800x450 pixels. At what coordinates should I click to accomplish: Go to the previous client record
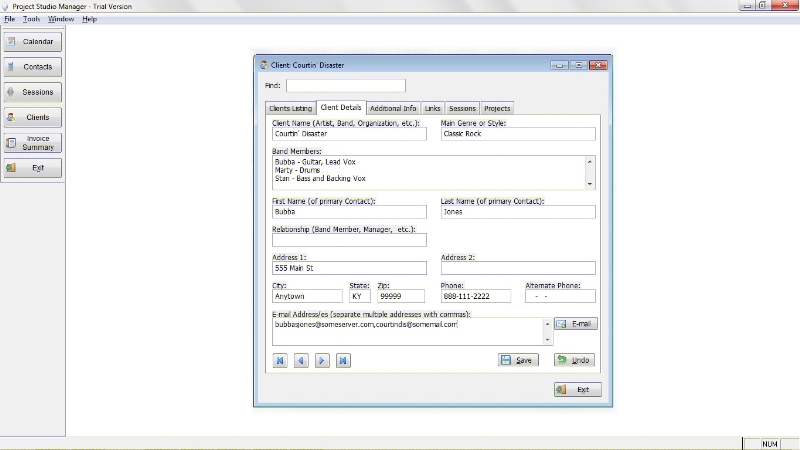point(301,360)
